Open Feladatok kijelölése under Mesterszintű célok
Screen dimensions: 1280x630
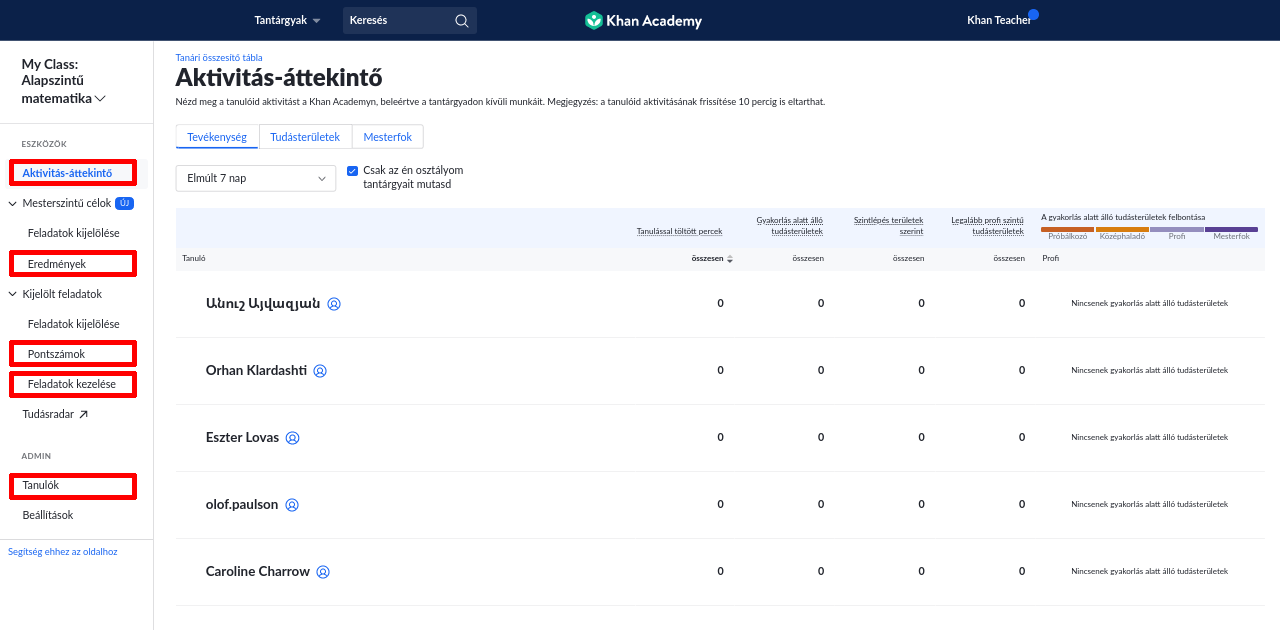point(74,233)
